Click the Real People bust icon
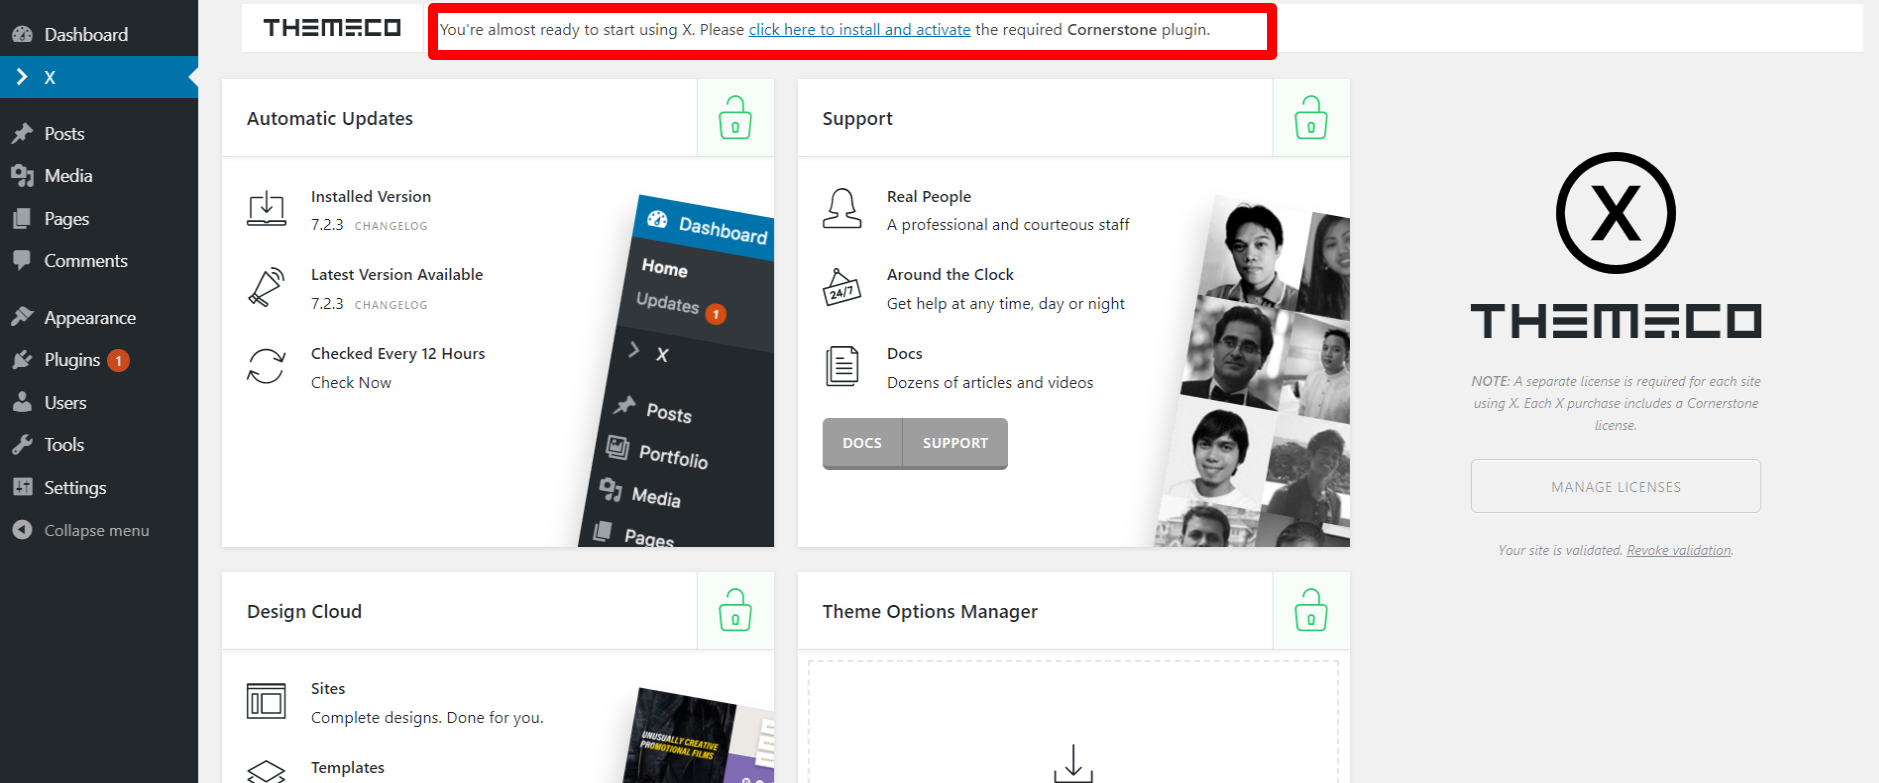Screen dimensions: 1879x783 (x=842, y=209)
